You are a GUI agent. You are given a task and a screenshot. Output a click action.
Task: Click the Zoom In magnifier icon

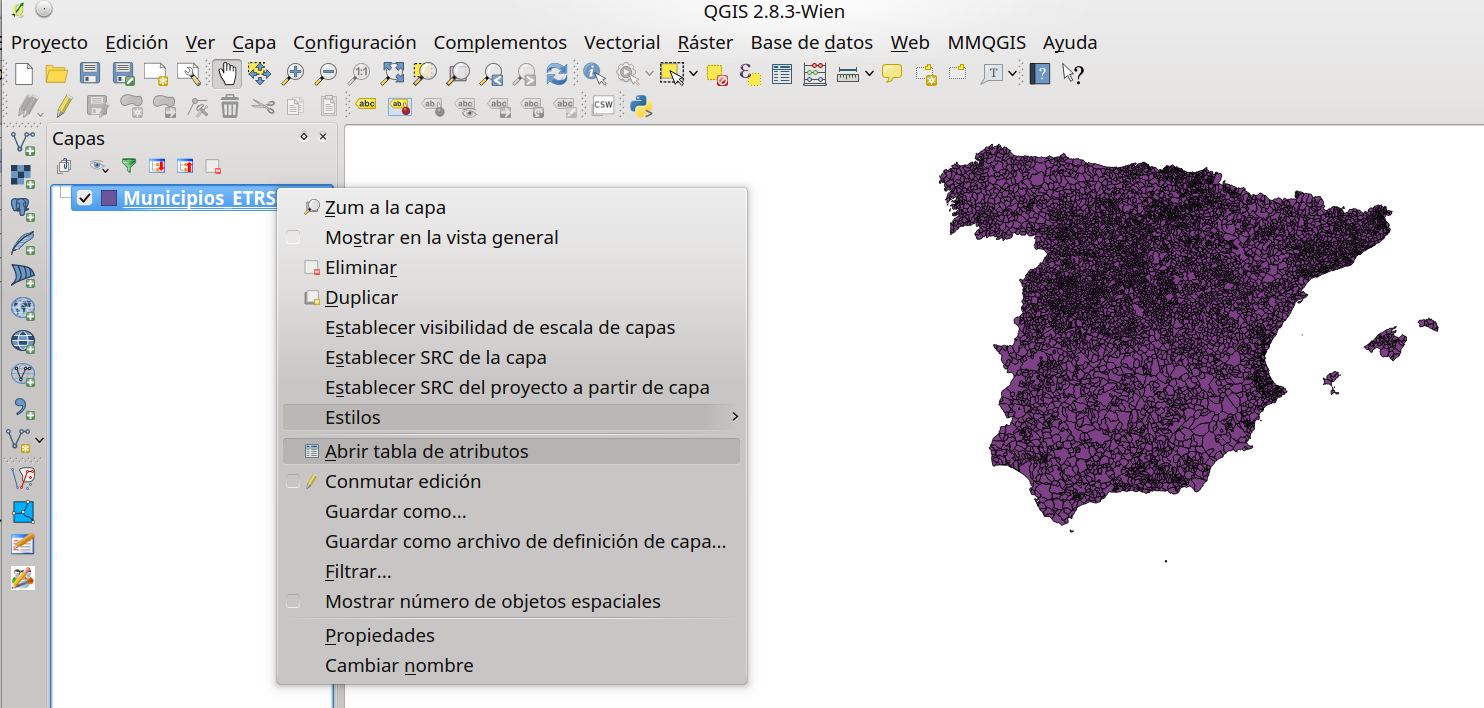click(293, 73)
